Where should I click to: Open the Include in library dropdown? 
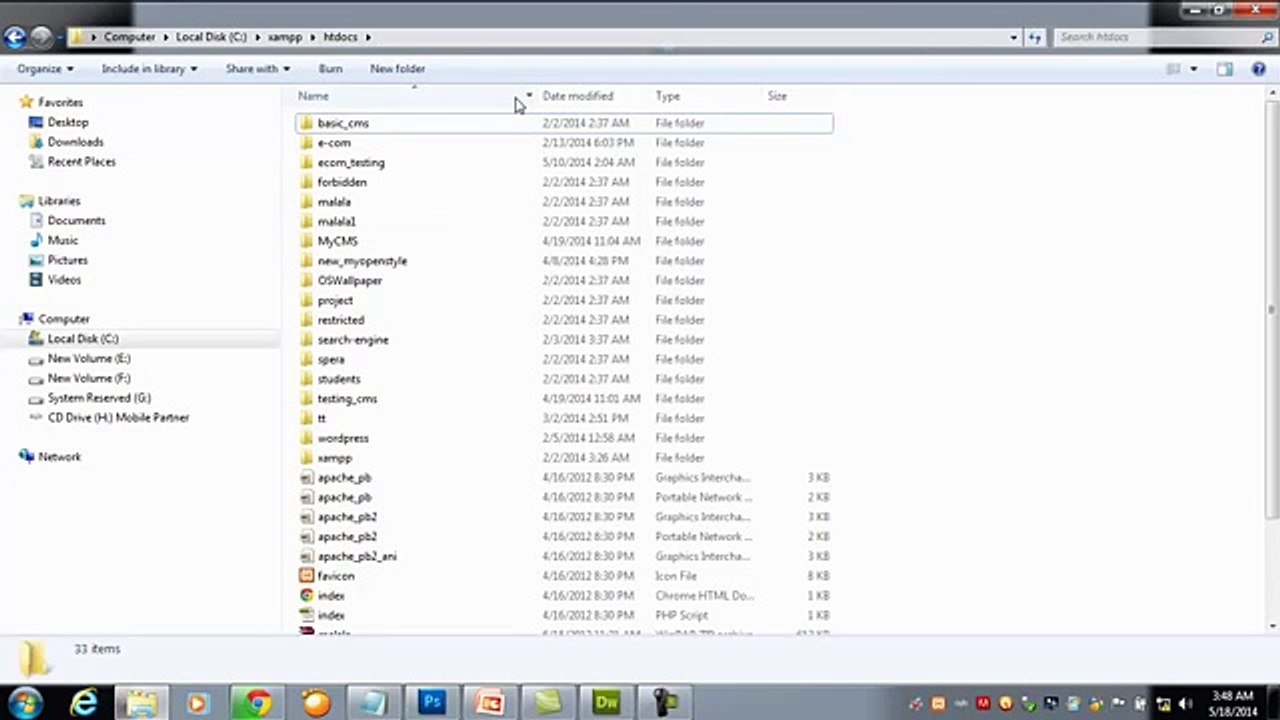tap(149, 69)
